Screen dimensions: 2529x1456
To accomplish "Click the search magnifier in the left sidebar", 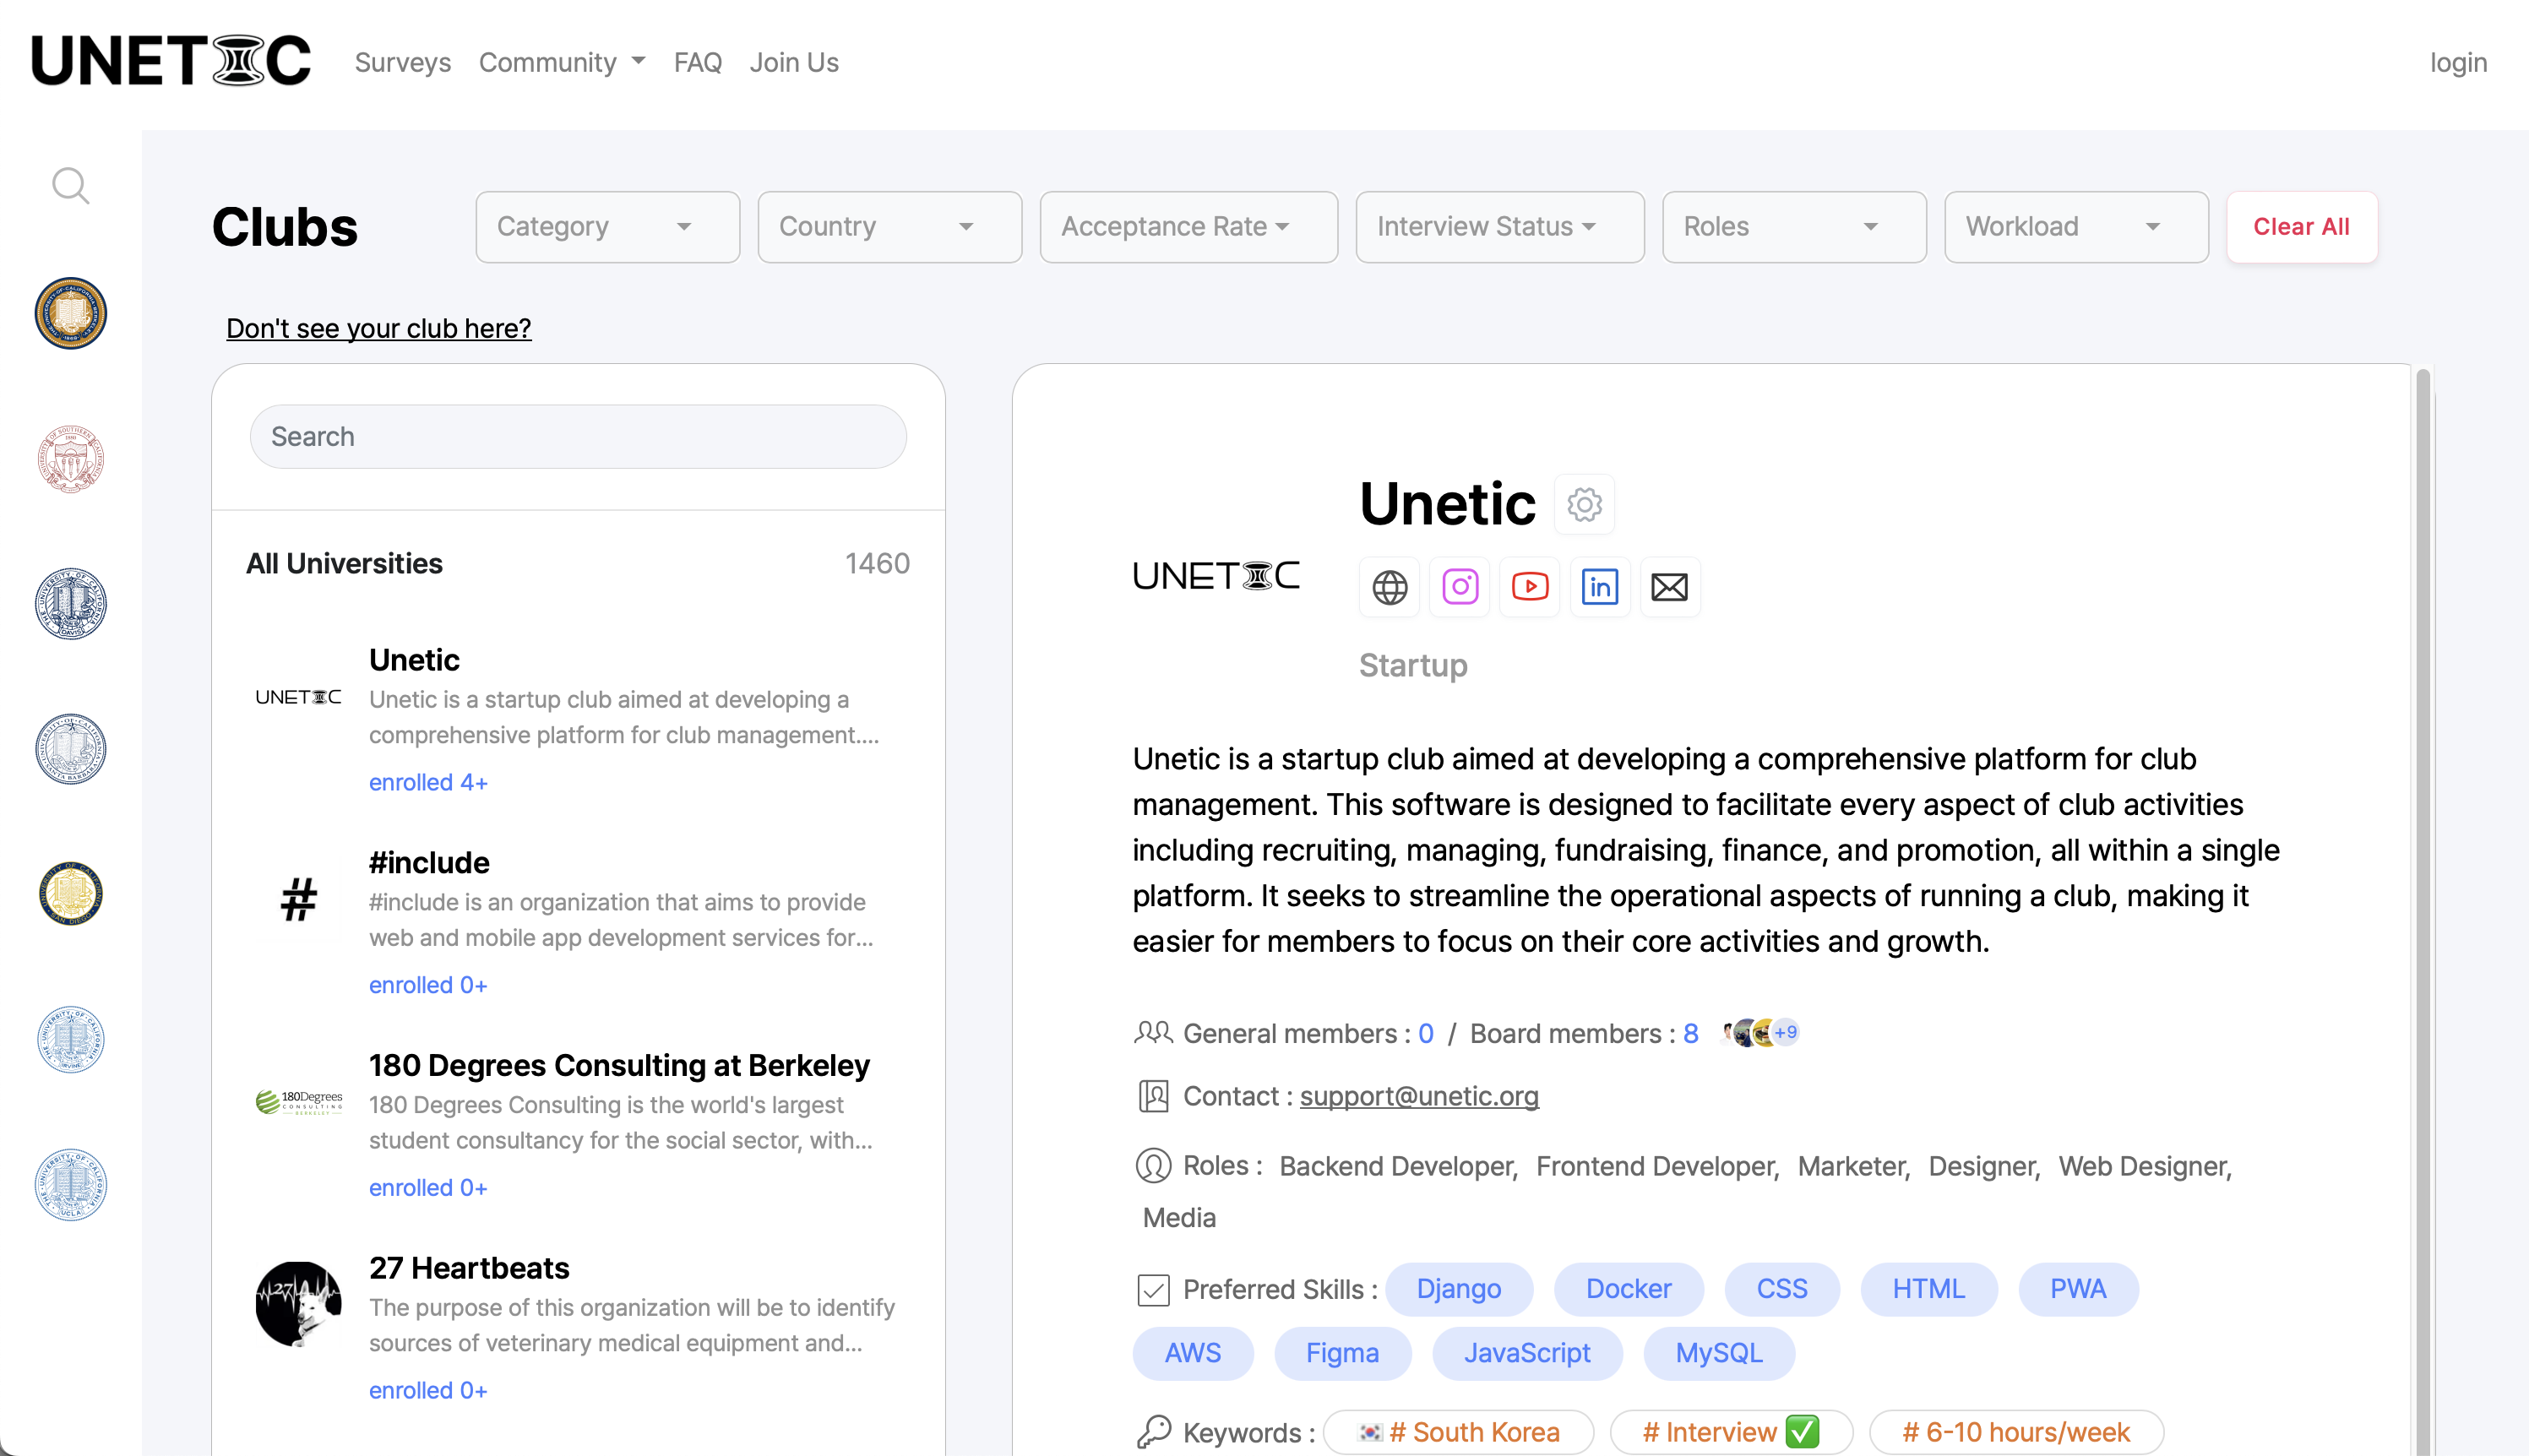I will click(70, 186).
